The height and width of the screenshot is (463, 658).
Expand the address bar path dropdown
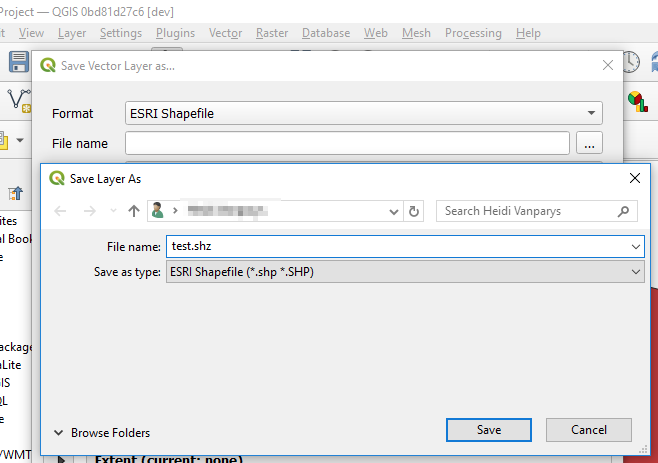click(x=394, y=212)
